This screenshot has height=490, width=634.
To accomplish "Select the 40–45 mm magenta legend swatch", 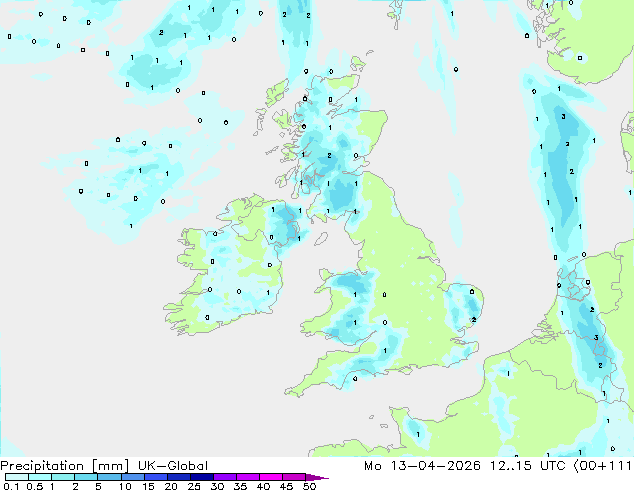I will tap(271, 477).
